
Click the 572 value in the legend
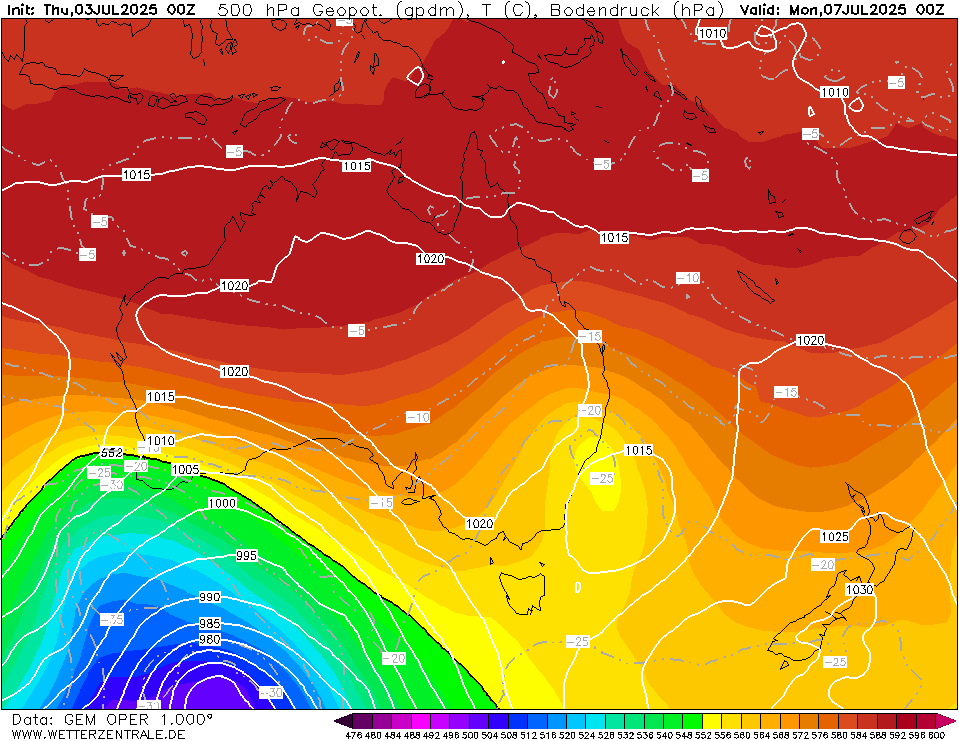click(799, 735)
